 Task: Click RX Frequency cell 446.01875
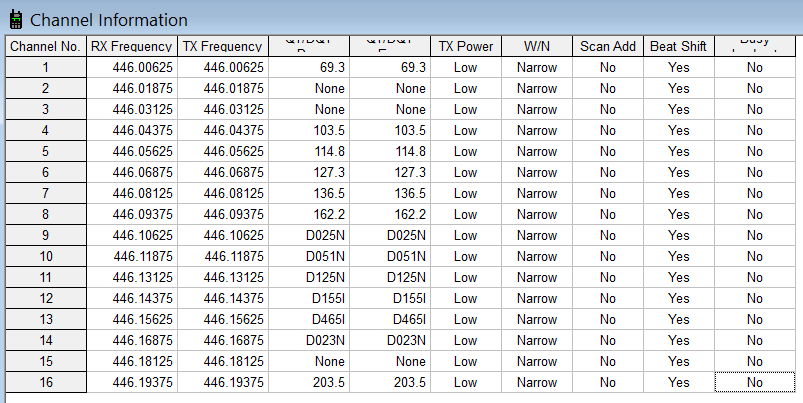tap(132, 88)
